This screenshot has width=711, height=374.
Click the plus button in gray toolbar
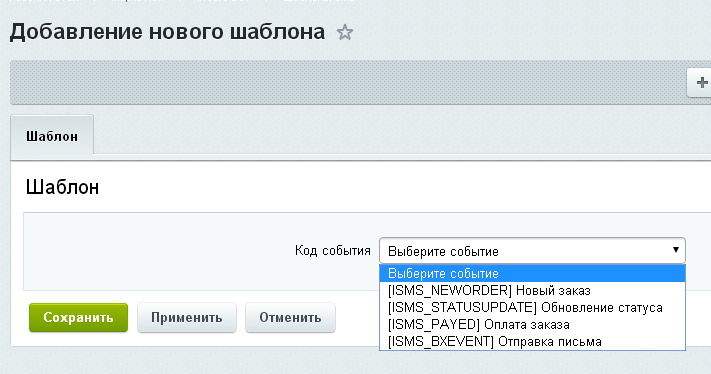[700, 83]
